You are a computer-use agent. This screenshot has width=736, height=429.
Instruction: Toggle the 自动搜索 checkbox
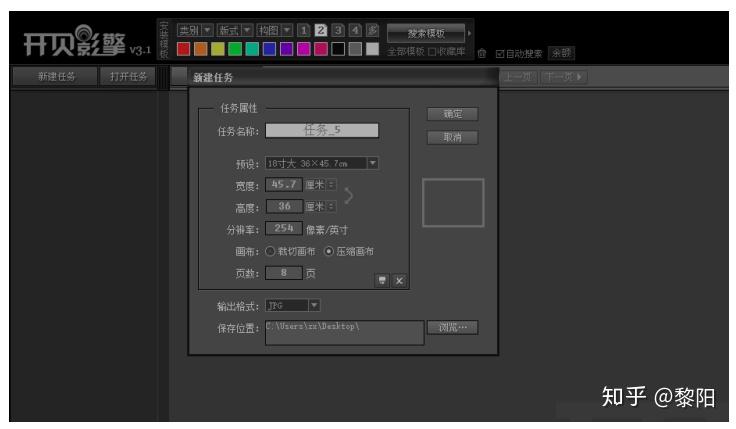coord(500,54)
